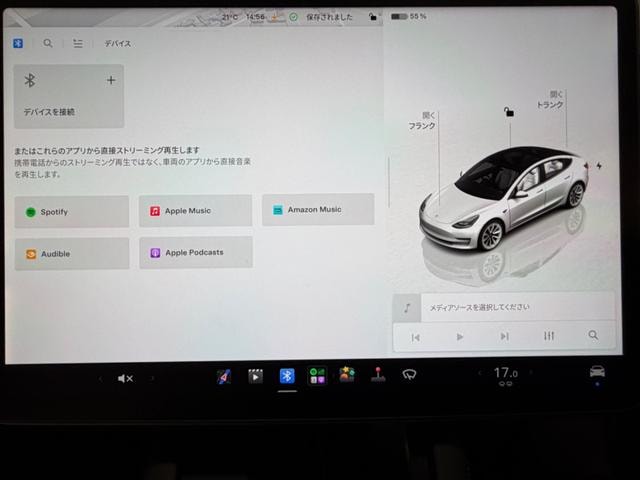This screenshot has height=480, width=640.
Task: Launch Apple Podcasts app
Action: coord(196,253)
